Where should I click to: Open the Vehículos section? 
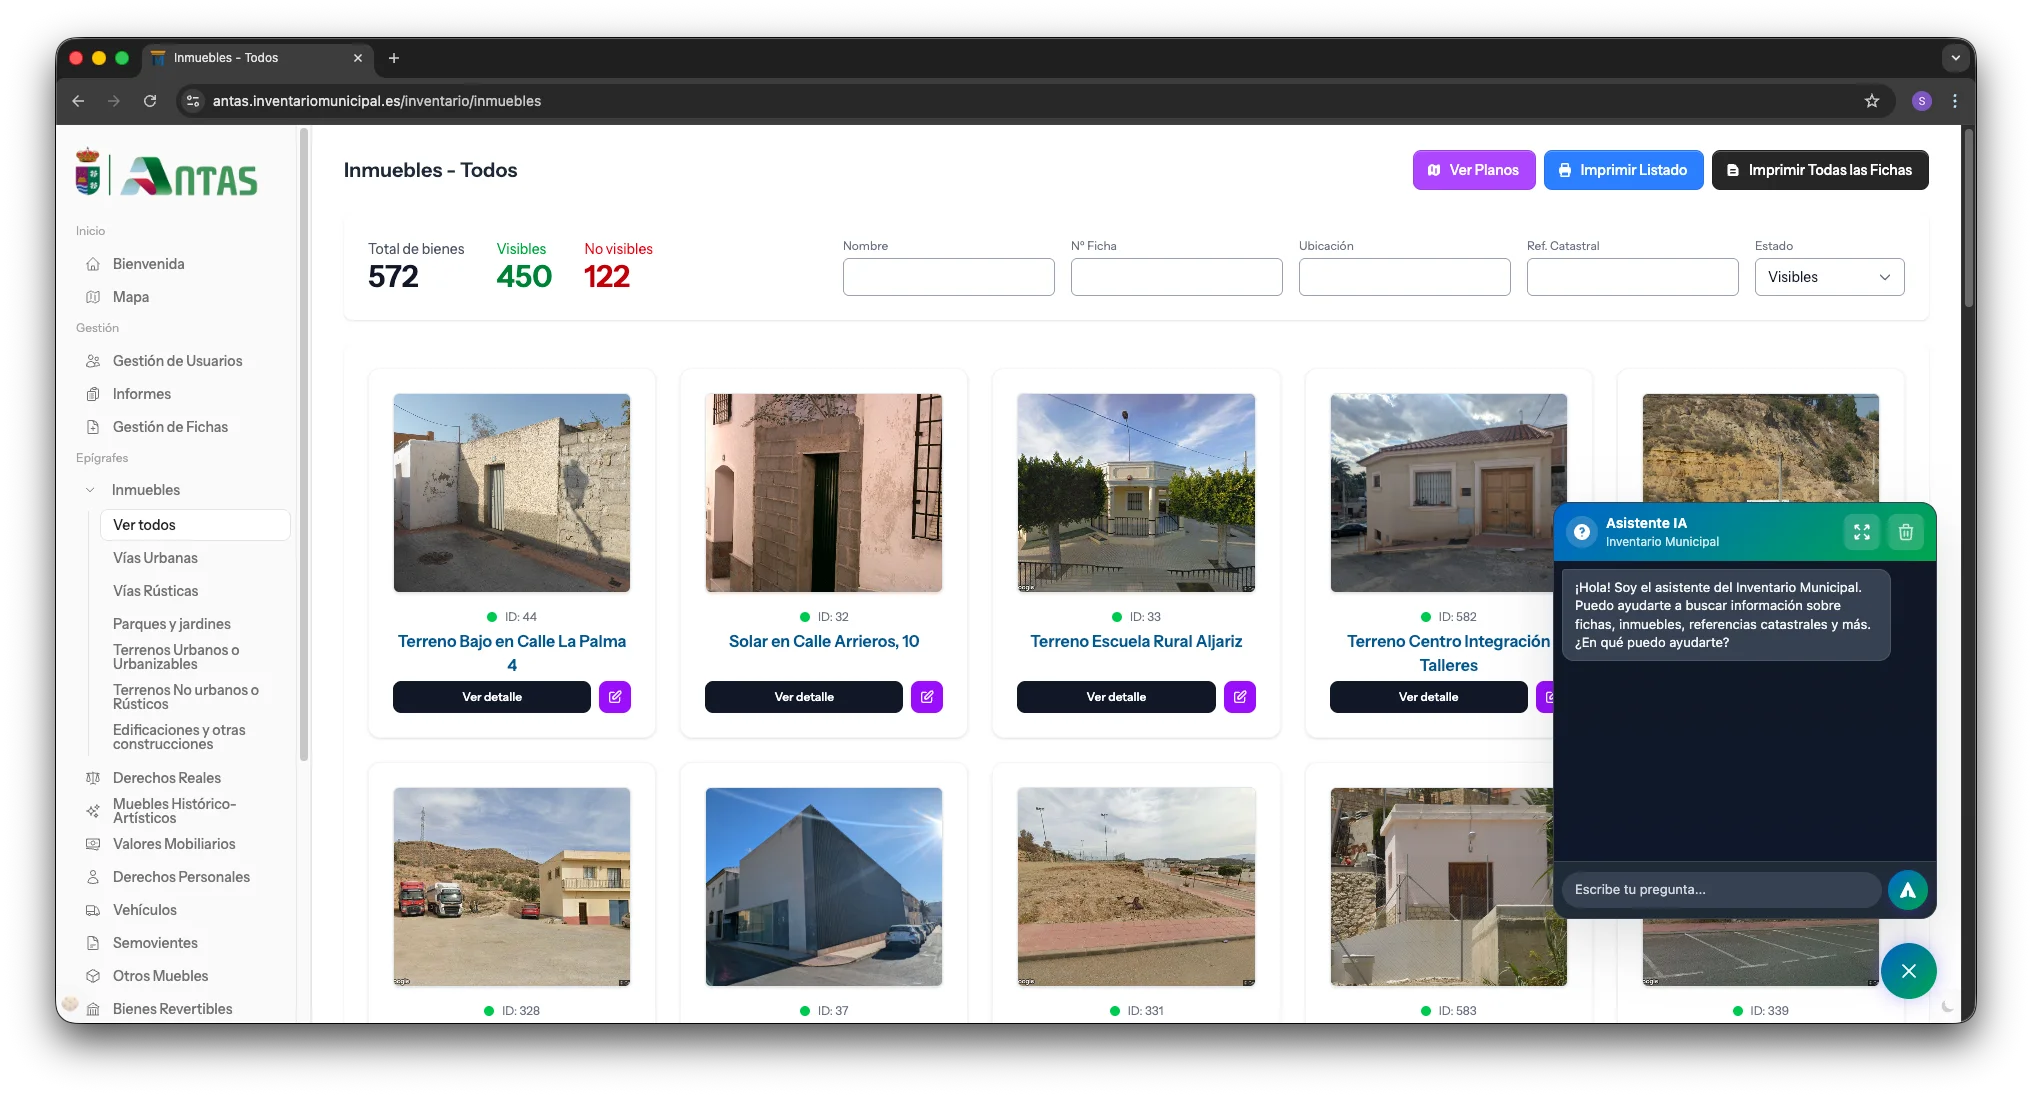click(145, 910)
